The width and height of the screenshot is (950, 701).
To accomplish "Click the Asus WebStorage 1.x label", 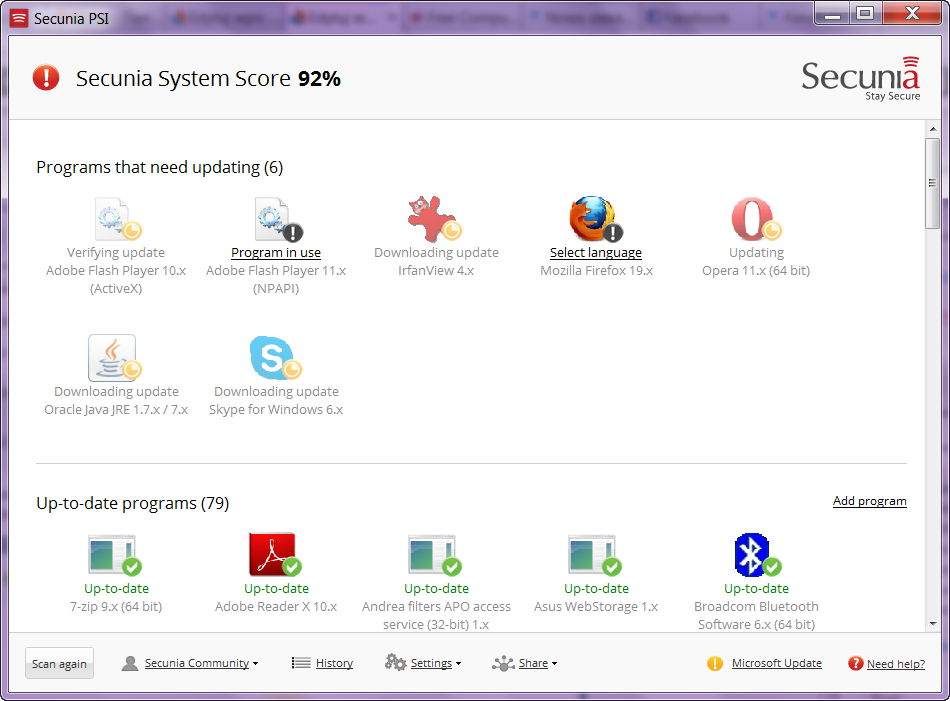I will coord(596,606).
